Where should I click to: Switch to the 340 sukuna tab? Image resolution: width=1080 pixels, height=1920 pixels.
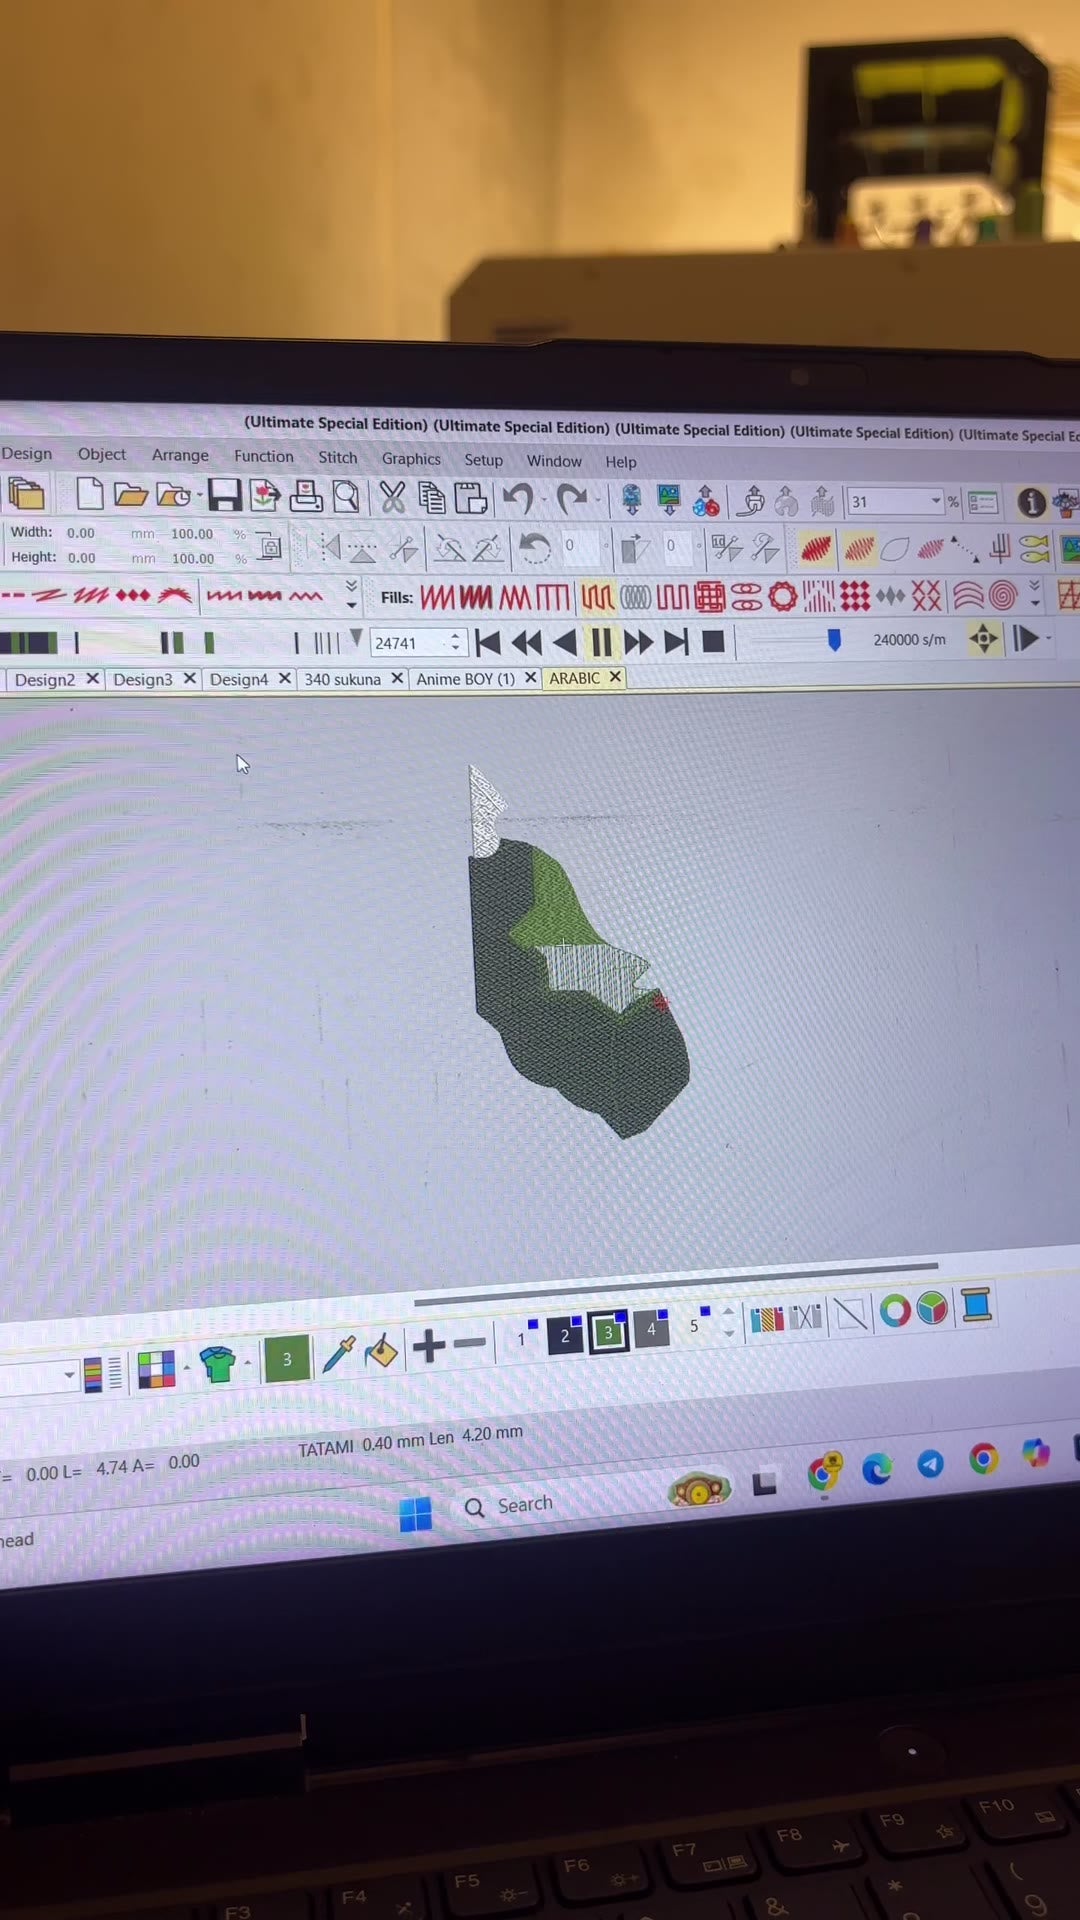[342, 679]
